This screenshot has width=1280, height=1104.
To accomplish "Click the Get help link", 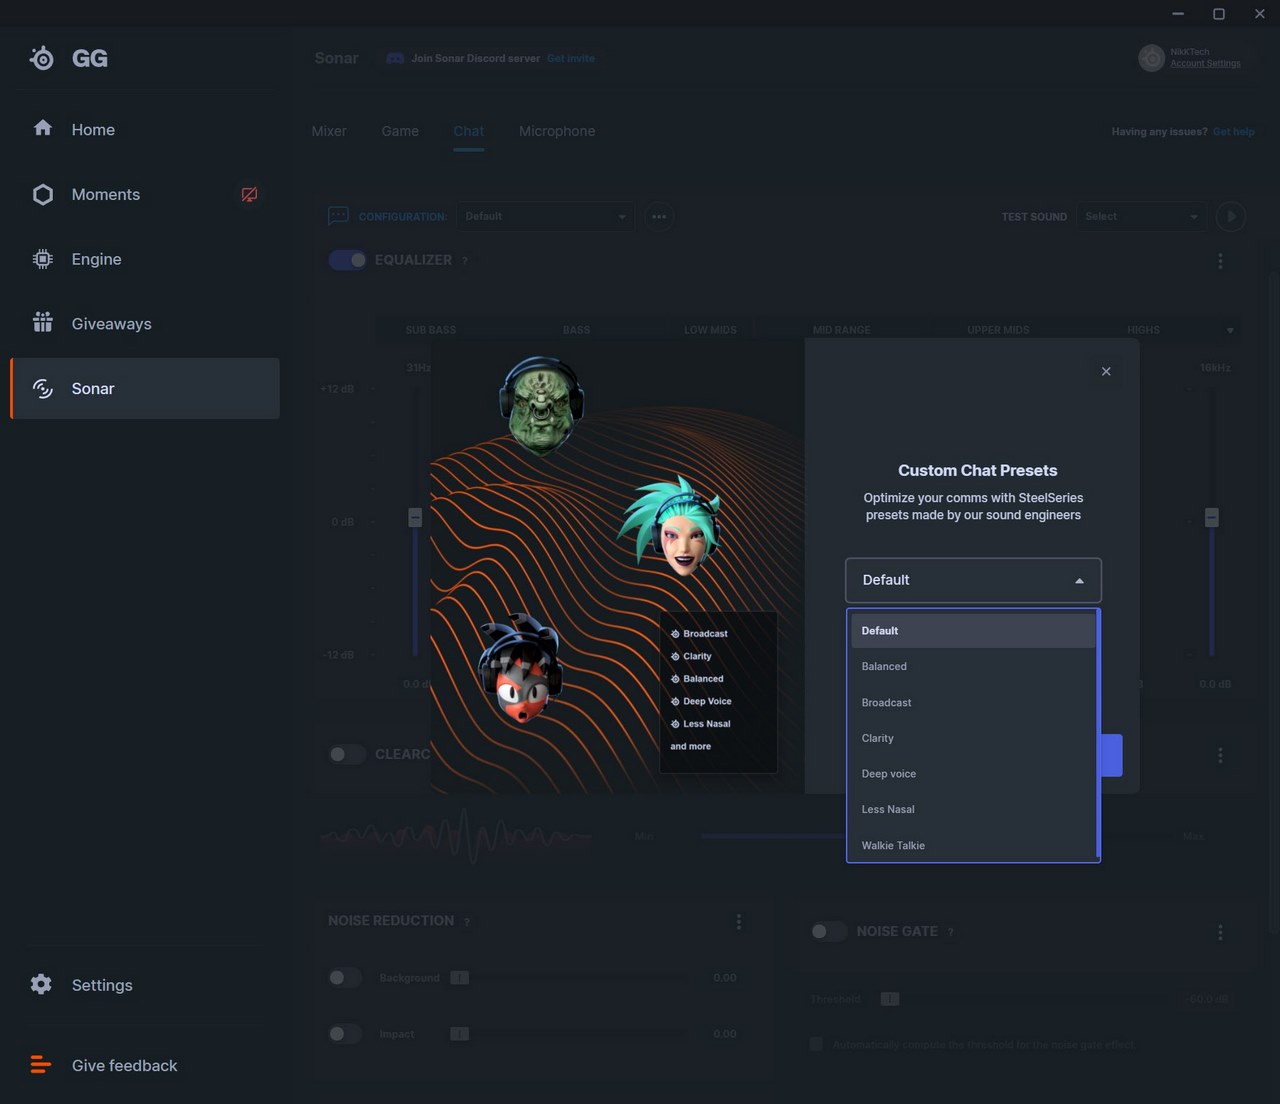I will [1233, 131].
